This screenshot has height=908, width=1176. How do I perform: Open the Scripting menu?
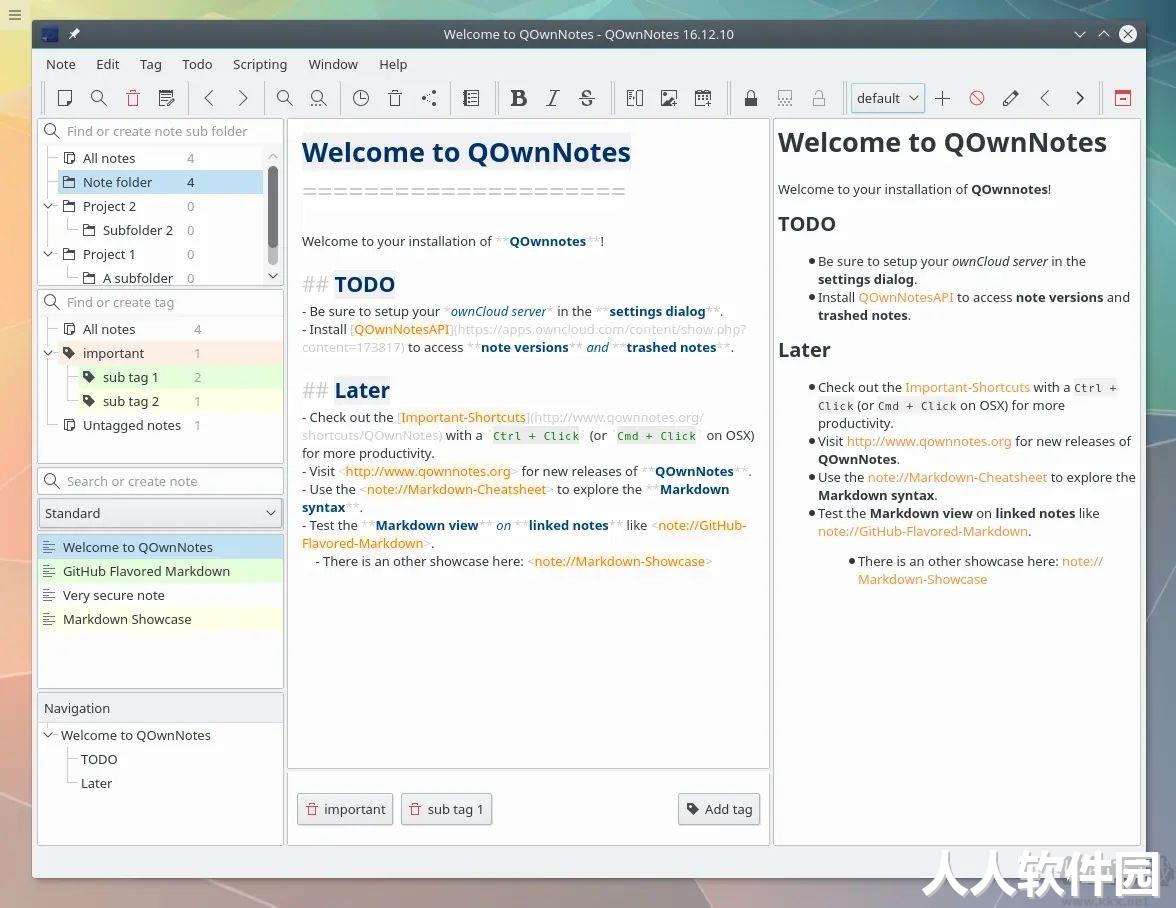click(x=260, y=64)
